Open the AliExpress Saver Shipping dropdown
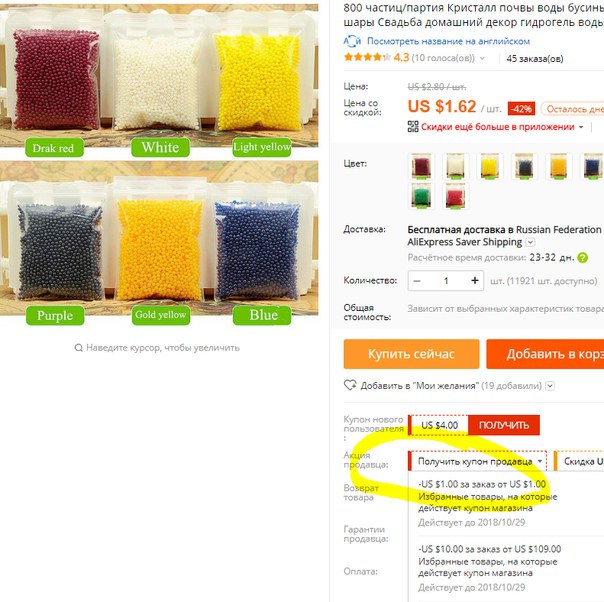604x602 pixels. click(x=530, y=242)
